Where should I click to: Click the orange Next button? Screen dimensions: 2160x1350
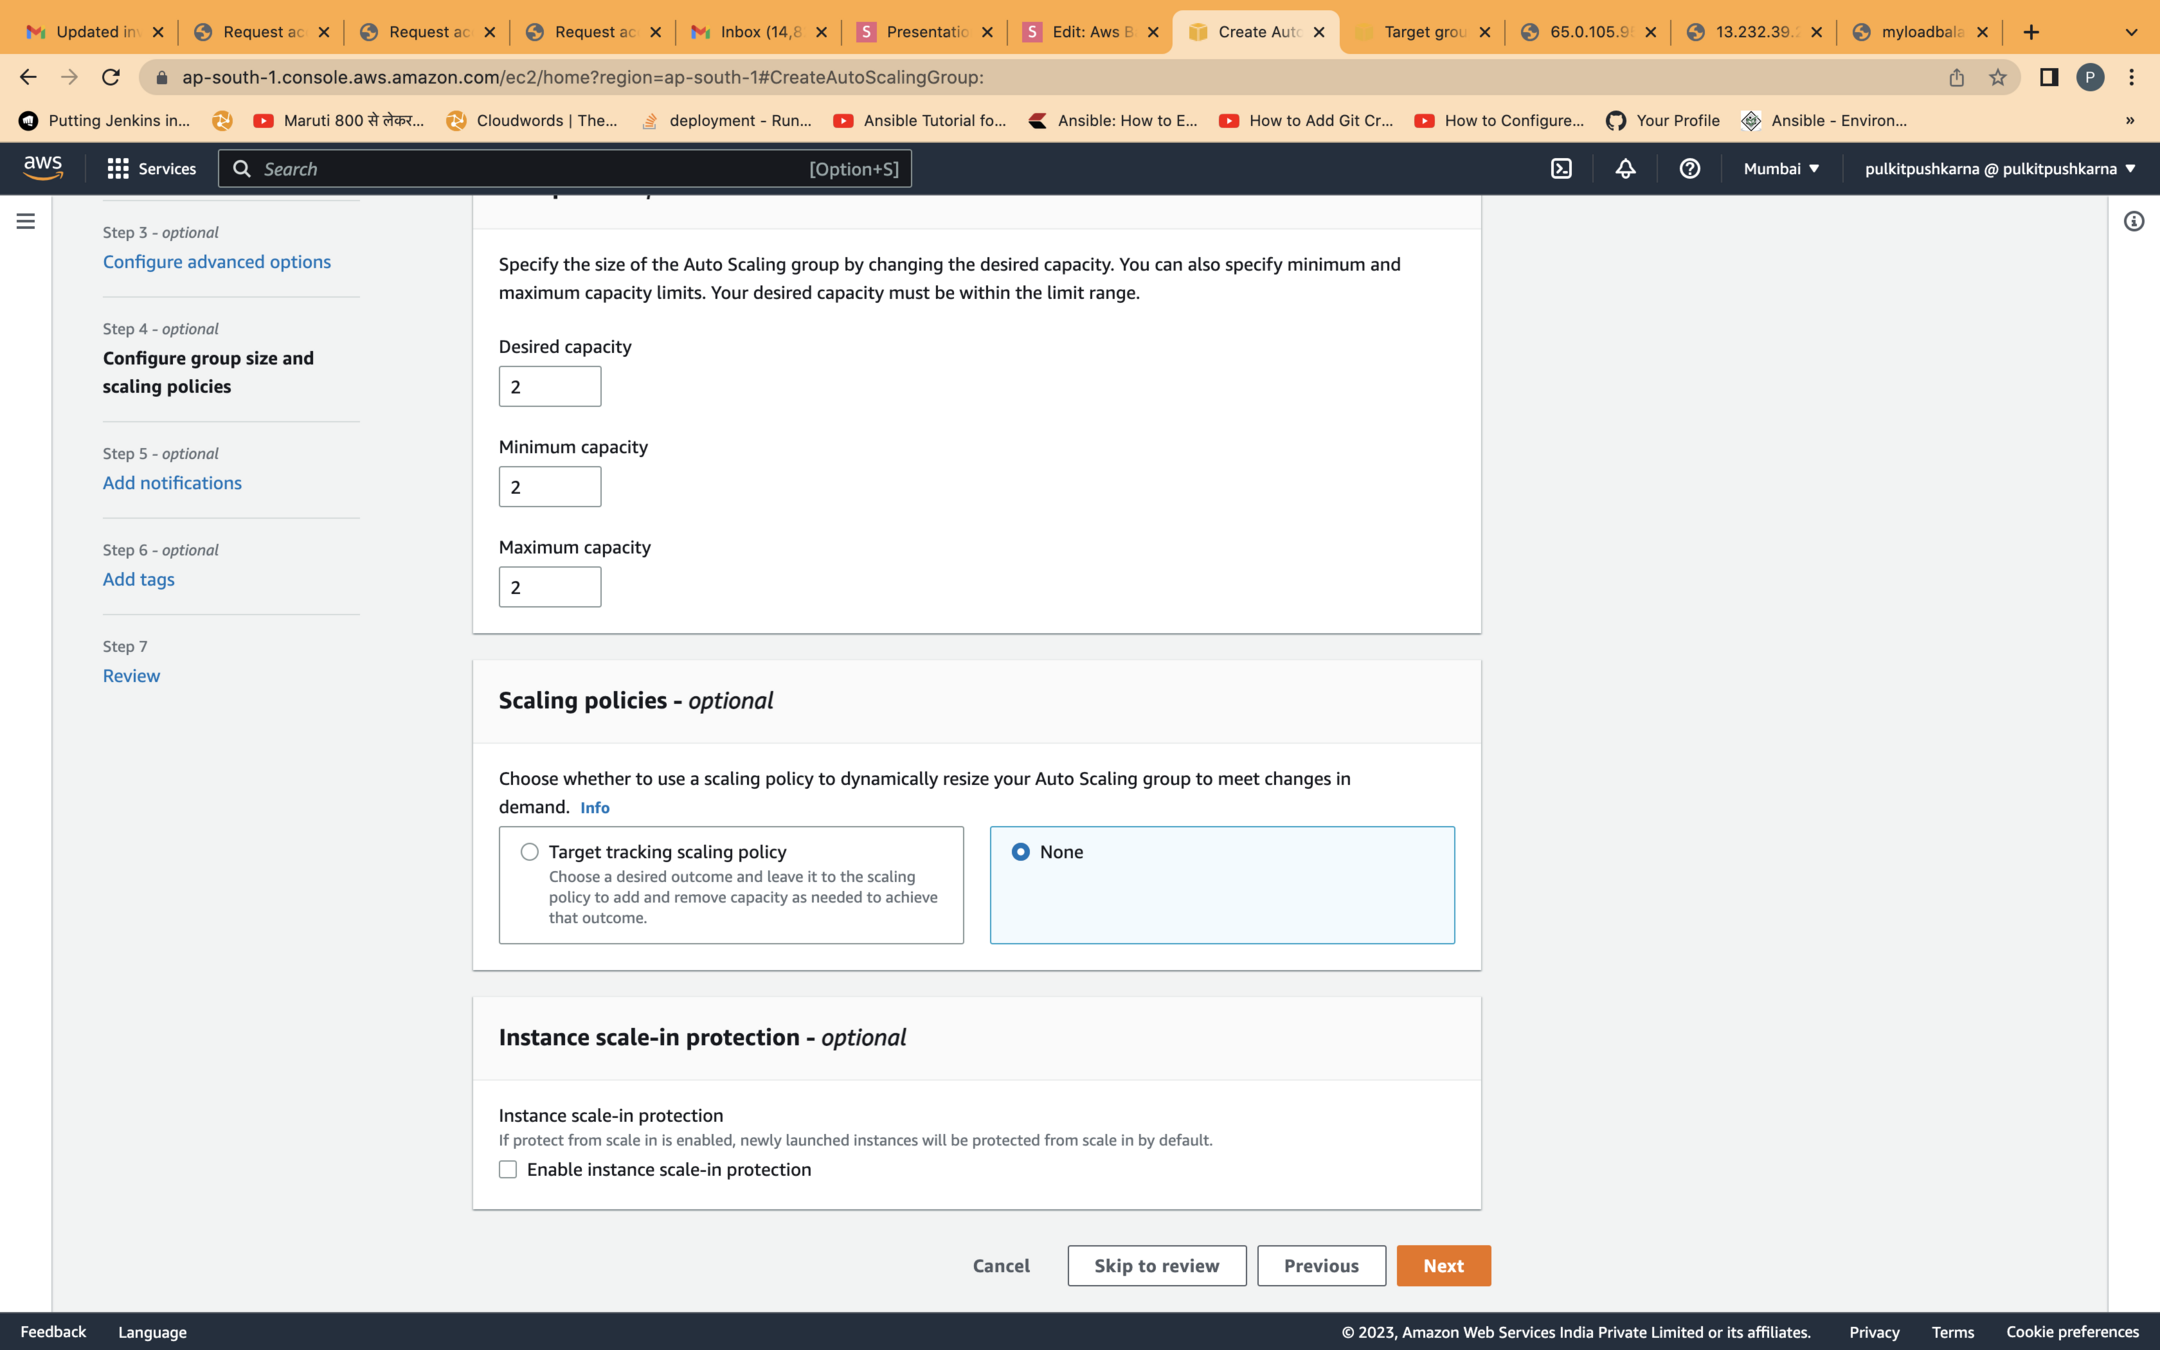pyautogui.click(x=1443, y=1265)
